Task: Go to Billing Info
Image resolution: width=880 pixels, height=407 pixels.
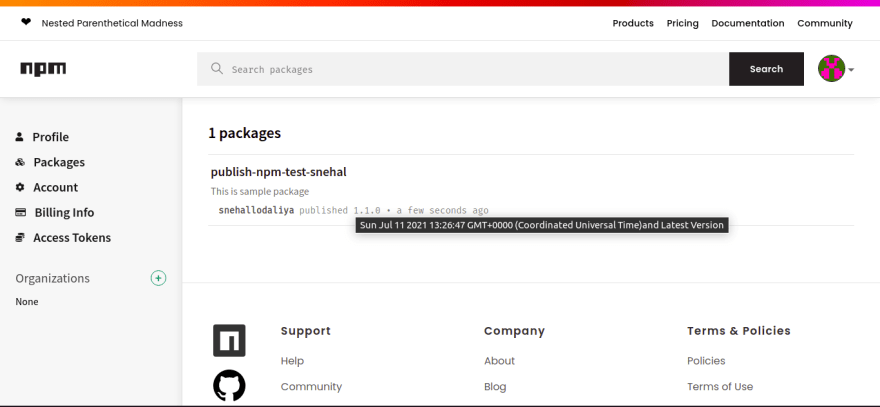Action: pos(65,212)
